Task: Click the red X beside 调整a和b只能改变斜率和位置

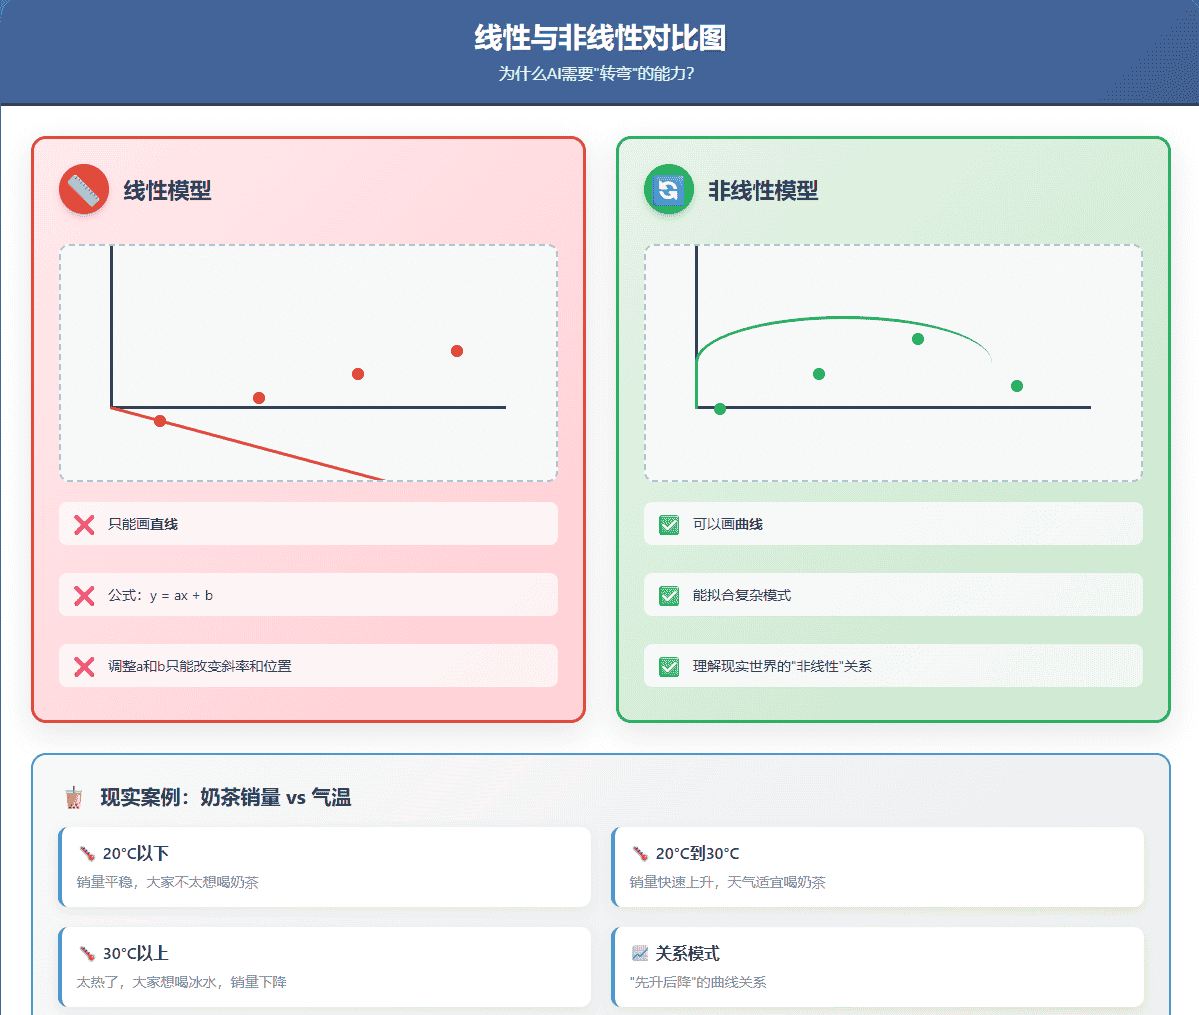Action: [83, 666]
